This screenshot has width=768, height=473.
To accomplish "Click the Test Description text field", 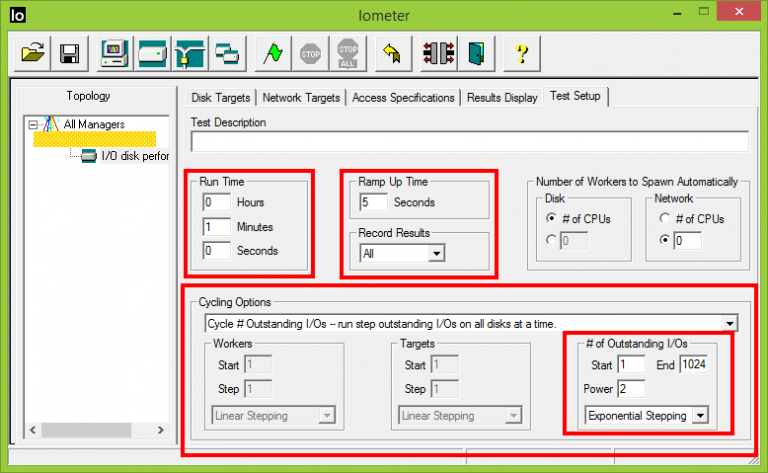I will pyautogui.click(x=469, y=141).
